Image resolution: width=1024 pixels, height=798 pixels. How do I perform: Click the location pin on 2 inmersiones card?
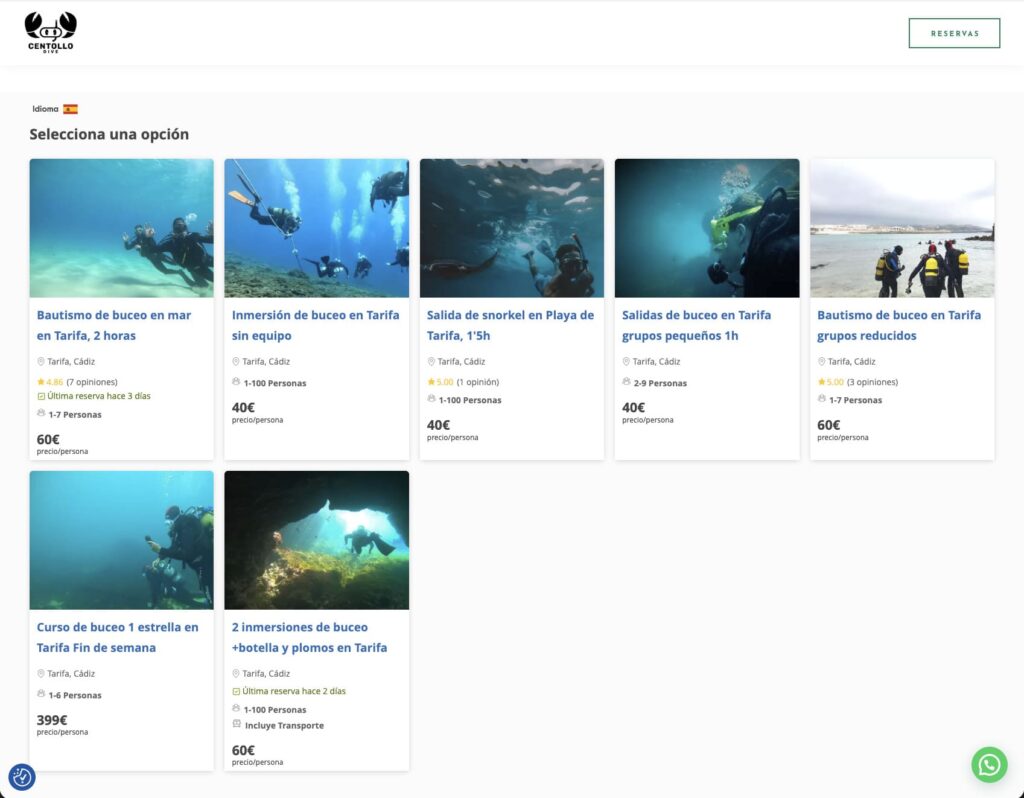pyautogui.click(x=236, y=673)
